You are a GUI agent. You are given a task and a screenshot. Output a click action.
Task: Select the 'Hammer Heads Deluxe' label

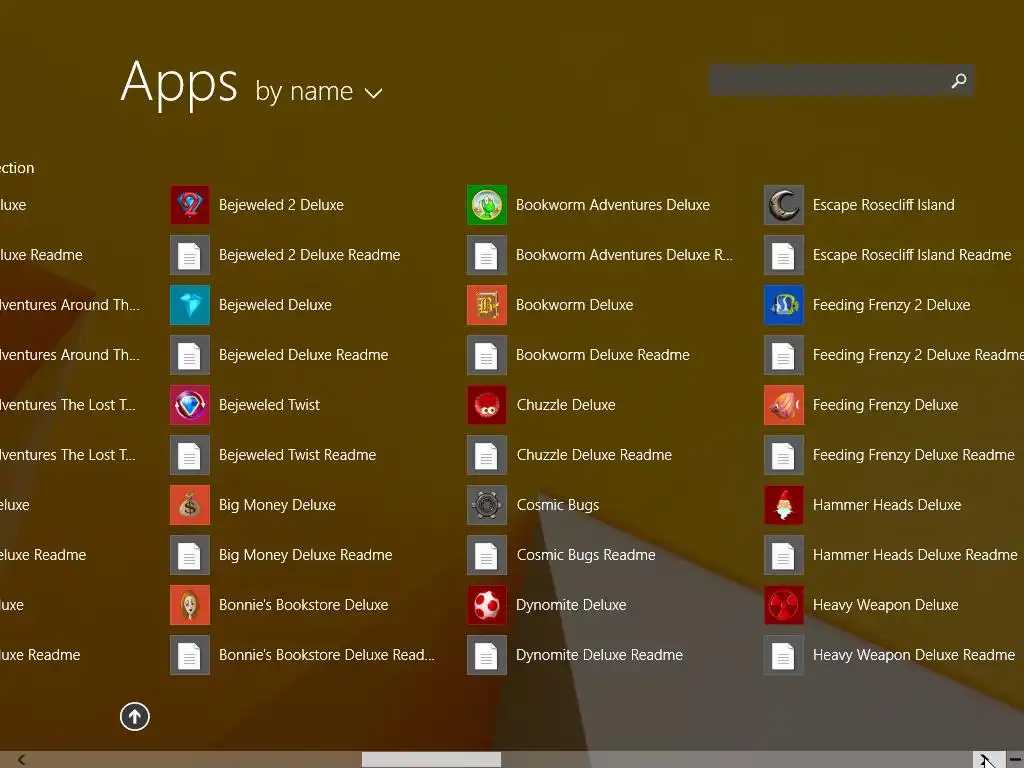click(887, 505)
